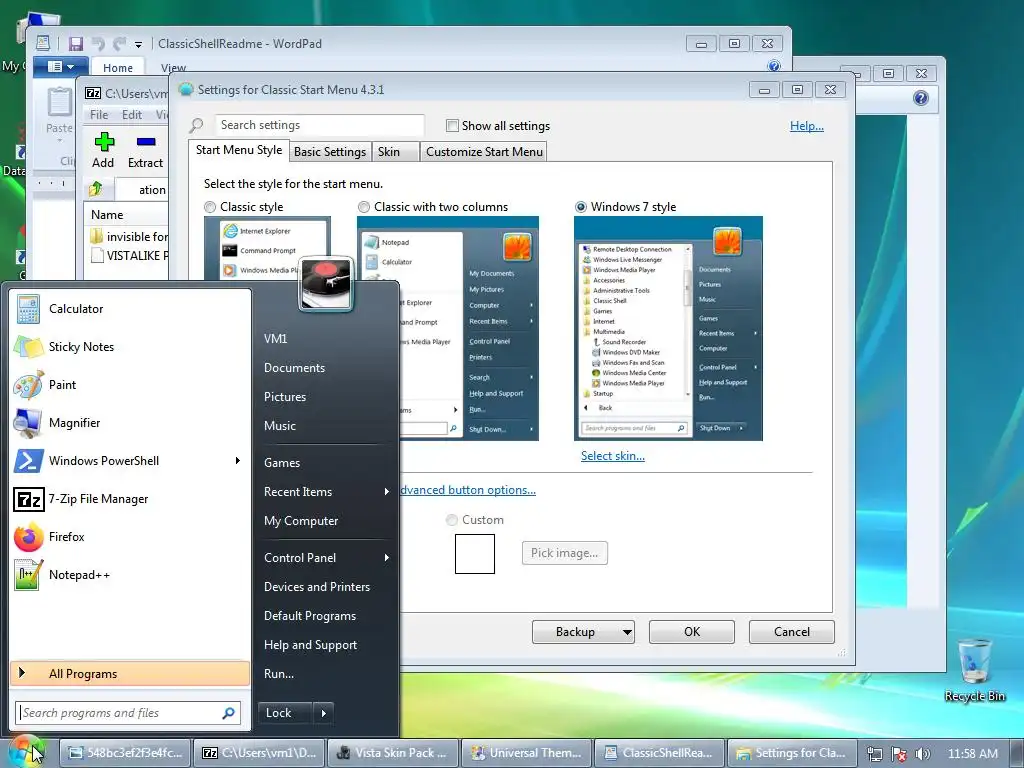Viewport: 1024px width, 768px height.
Task: Click the Recycle Bin desktop icon
Action: point(974,670)
